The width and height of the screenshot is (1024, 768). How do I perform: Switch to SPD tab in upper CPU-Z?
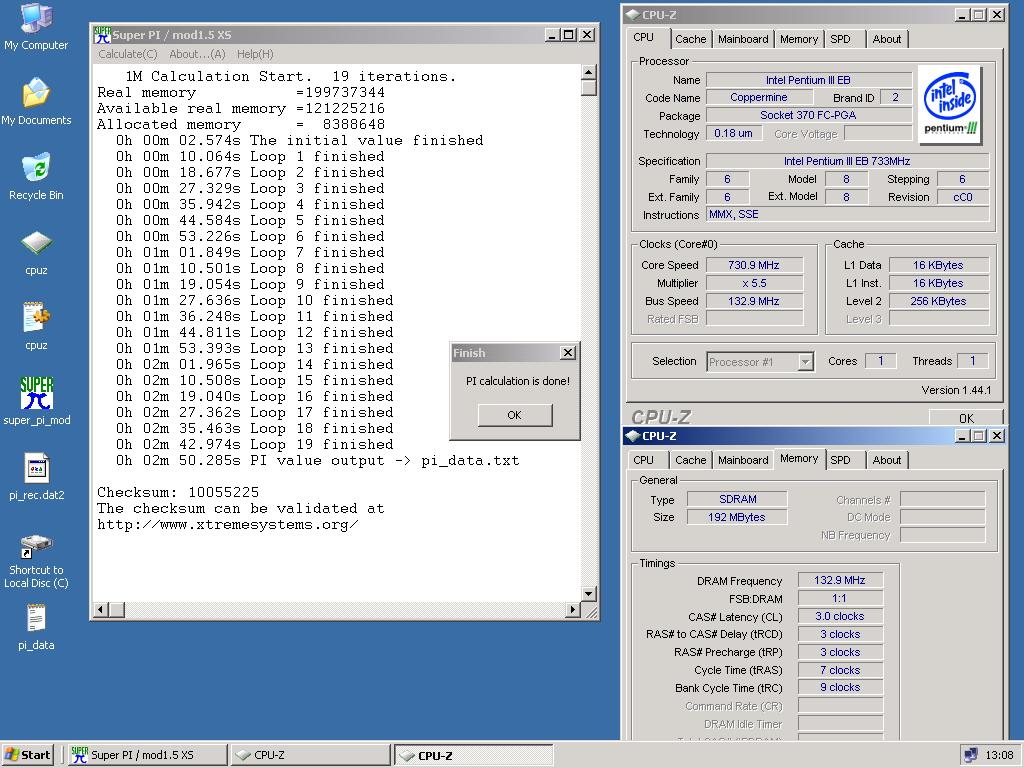(x=840, y=39)
